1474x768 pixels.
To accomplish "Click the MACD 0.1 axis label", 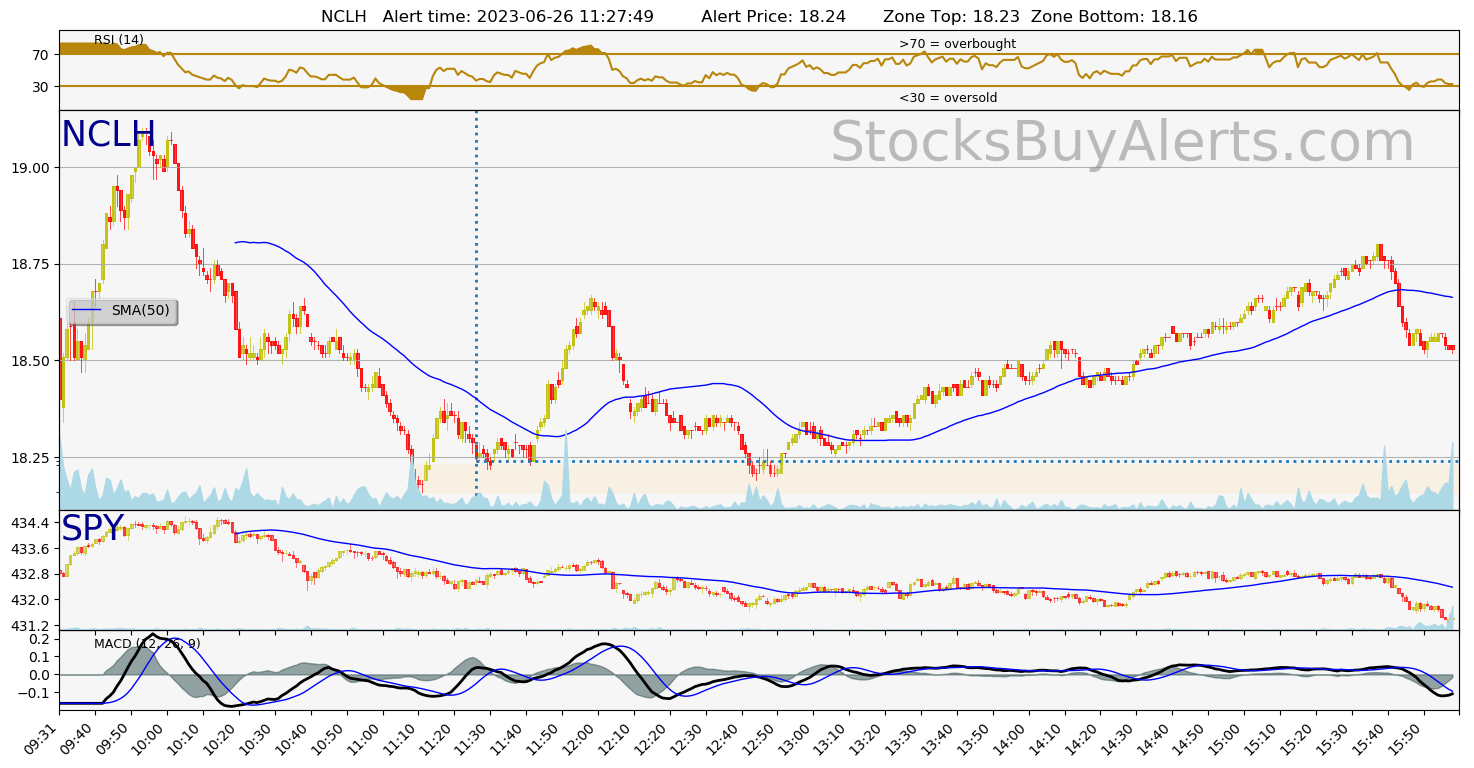I will [x=39, y=656].
